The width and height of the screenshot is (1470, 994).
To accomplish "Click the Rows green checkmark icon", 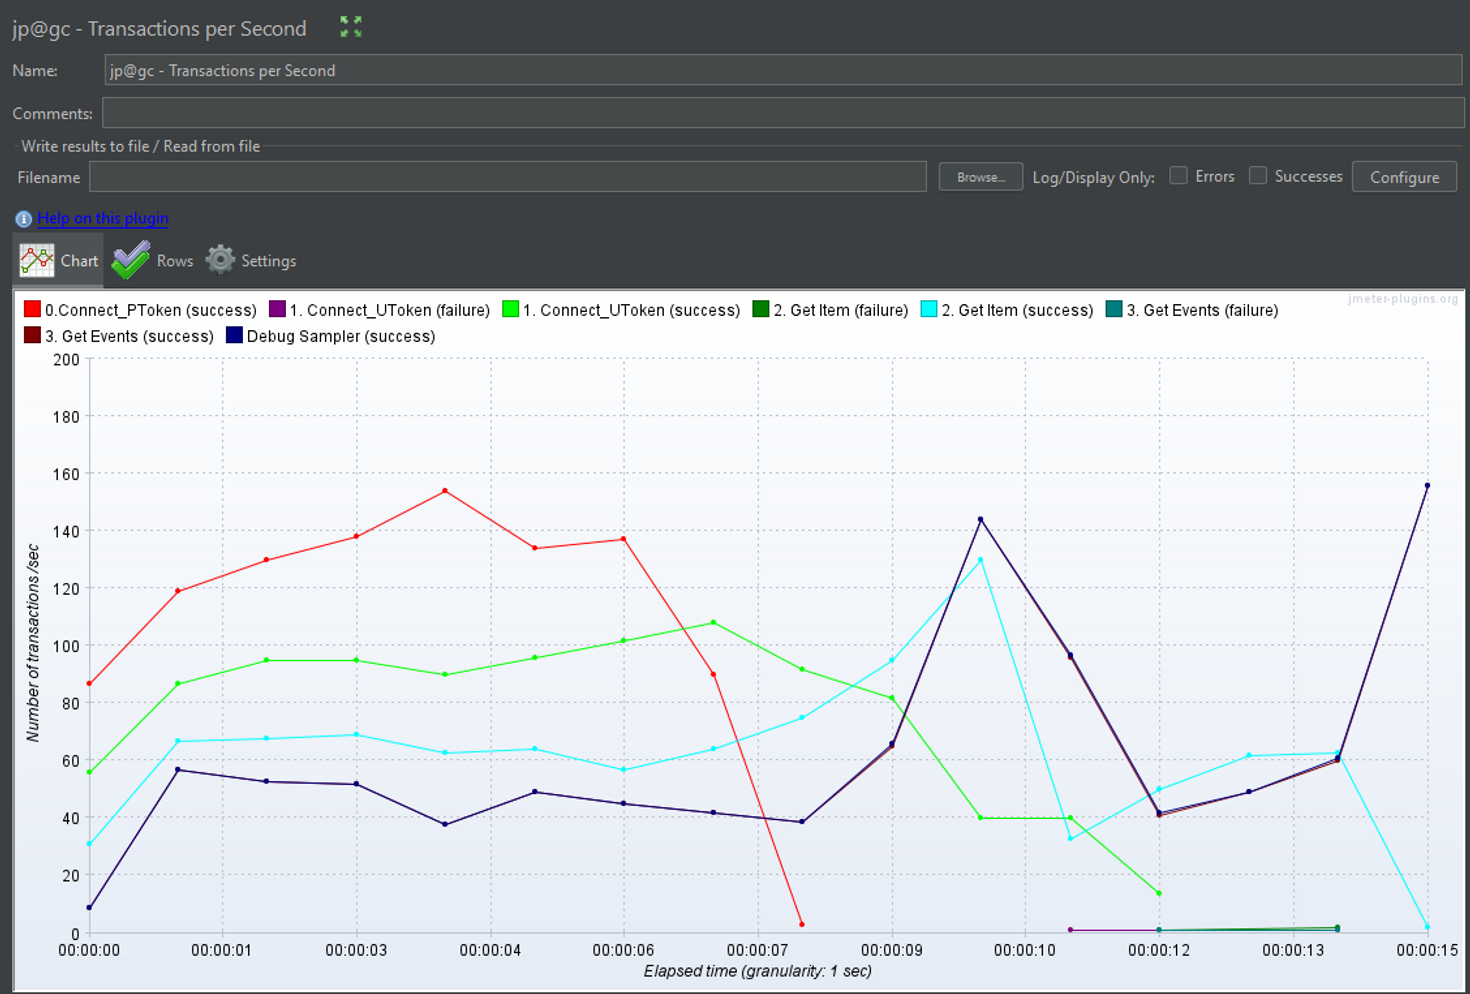I will click(x=131, y=260).
